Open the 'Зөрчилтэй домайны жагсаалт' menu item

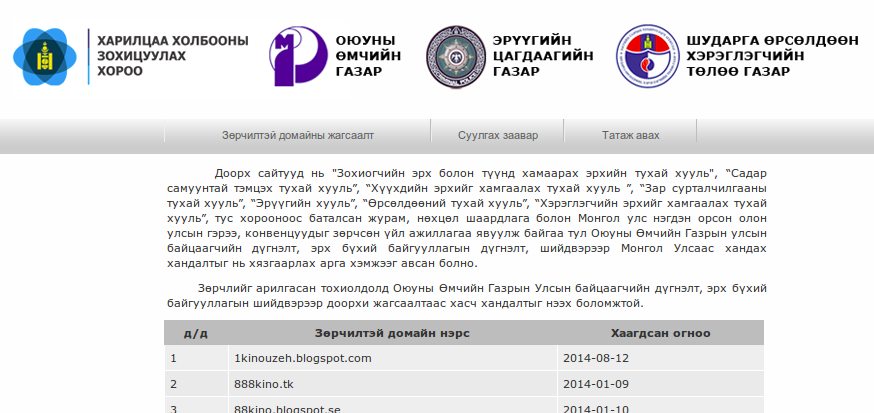(x=297, y=136)
